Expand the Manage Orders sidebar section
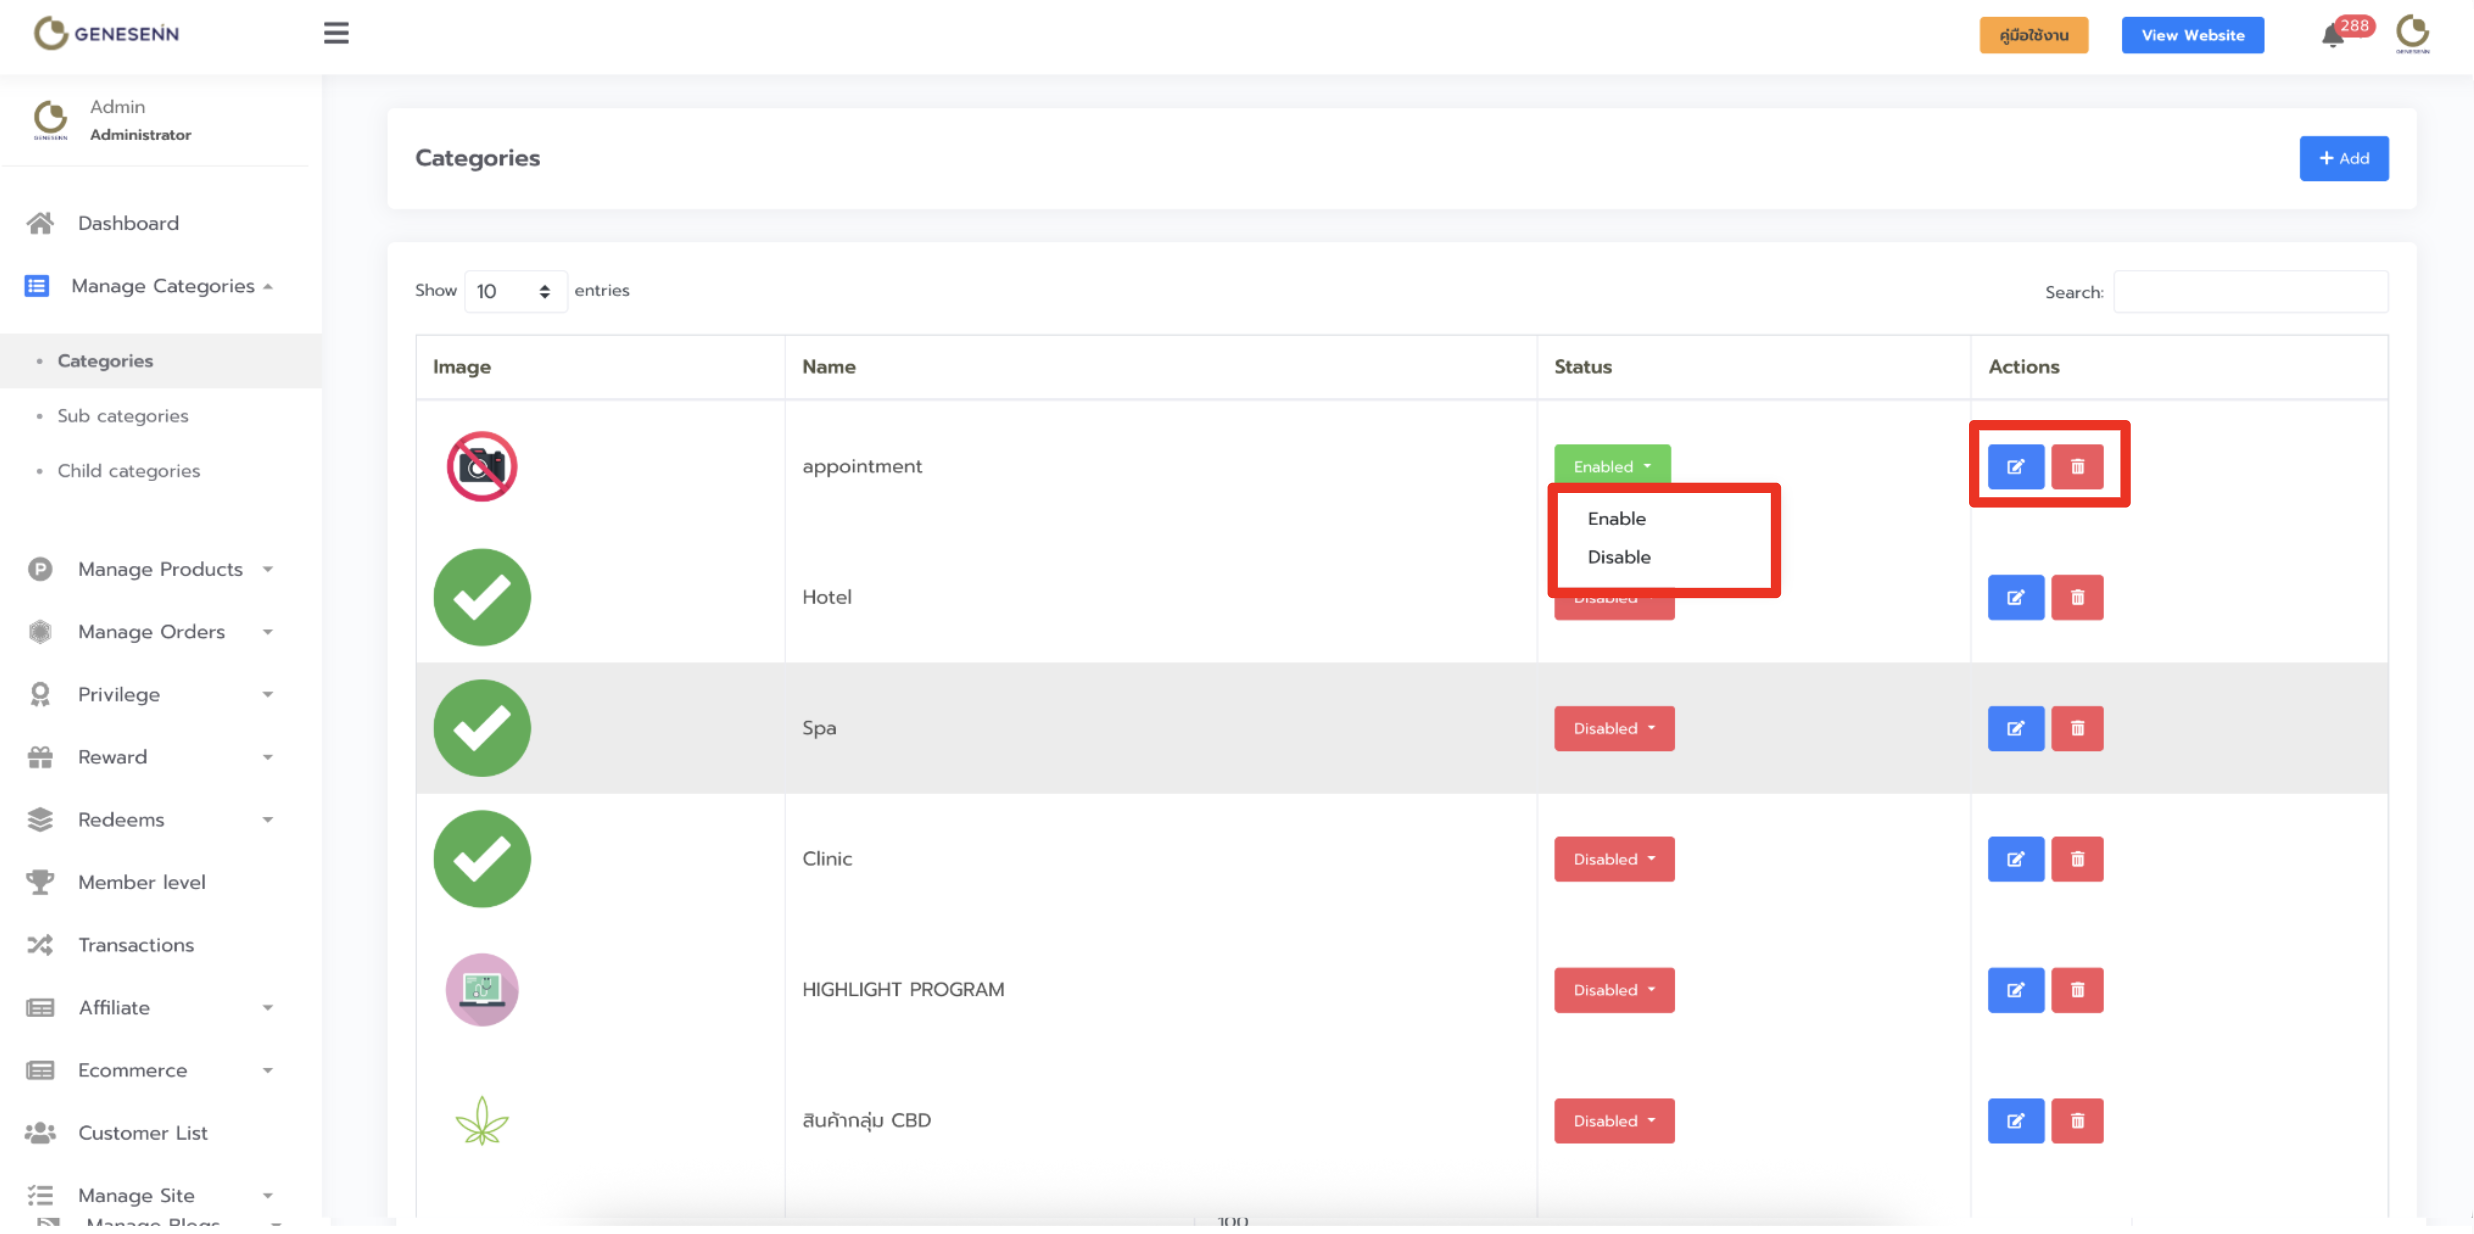 (151, 632)
